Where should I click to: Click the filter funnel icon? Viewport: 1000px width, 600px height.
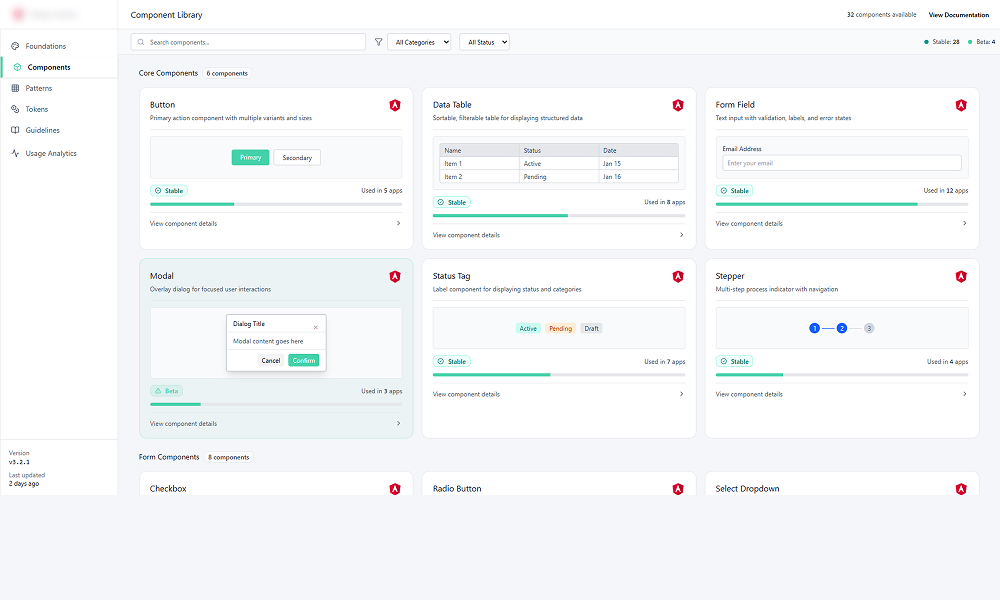coord(378,42)
